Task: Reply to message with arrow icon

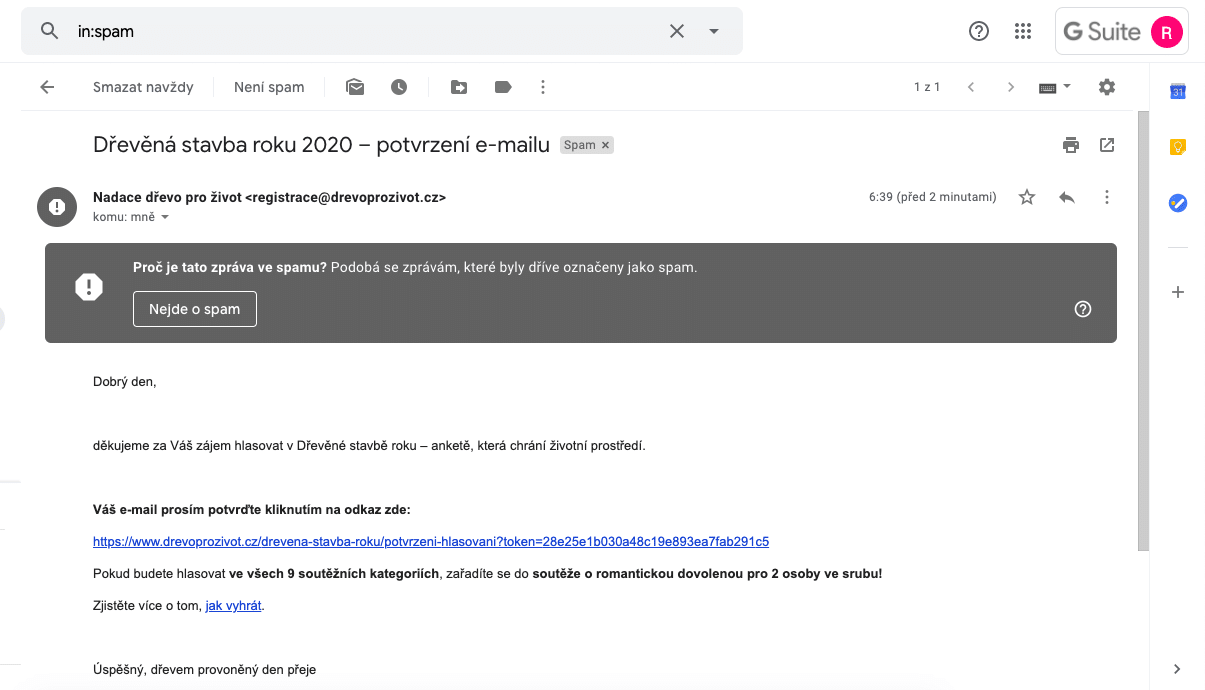Action: point(1067,197)
